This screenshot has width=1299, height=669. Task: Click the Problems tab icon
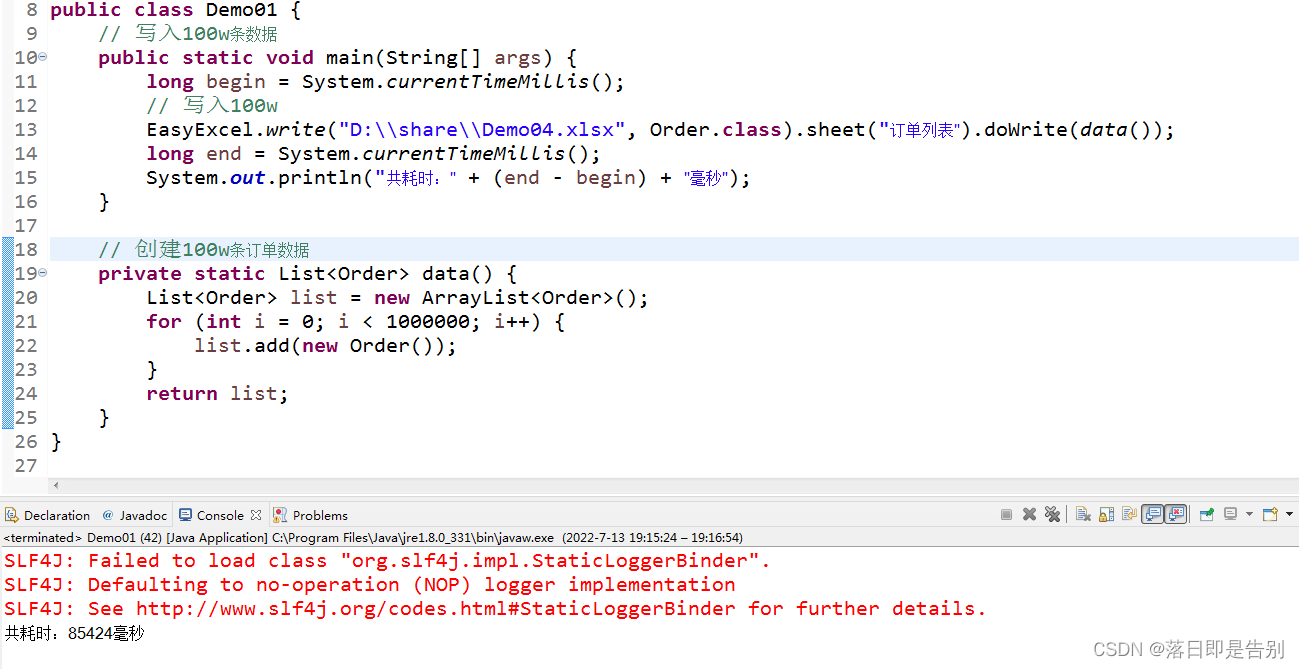281,515
